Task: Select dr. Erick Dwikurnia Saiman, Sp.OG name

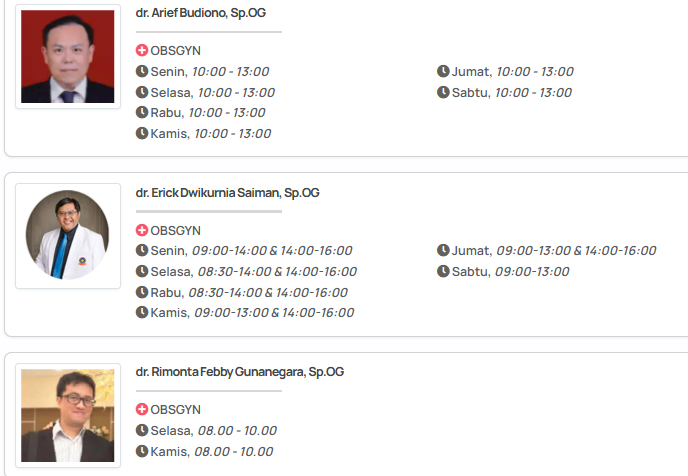Action: click(228, 192)
